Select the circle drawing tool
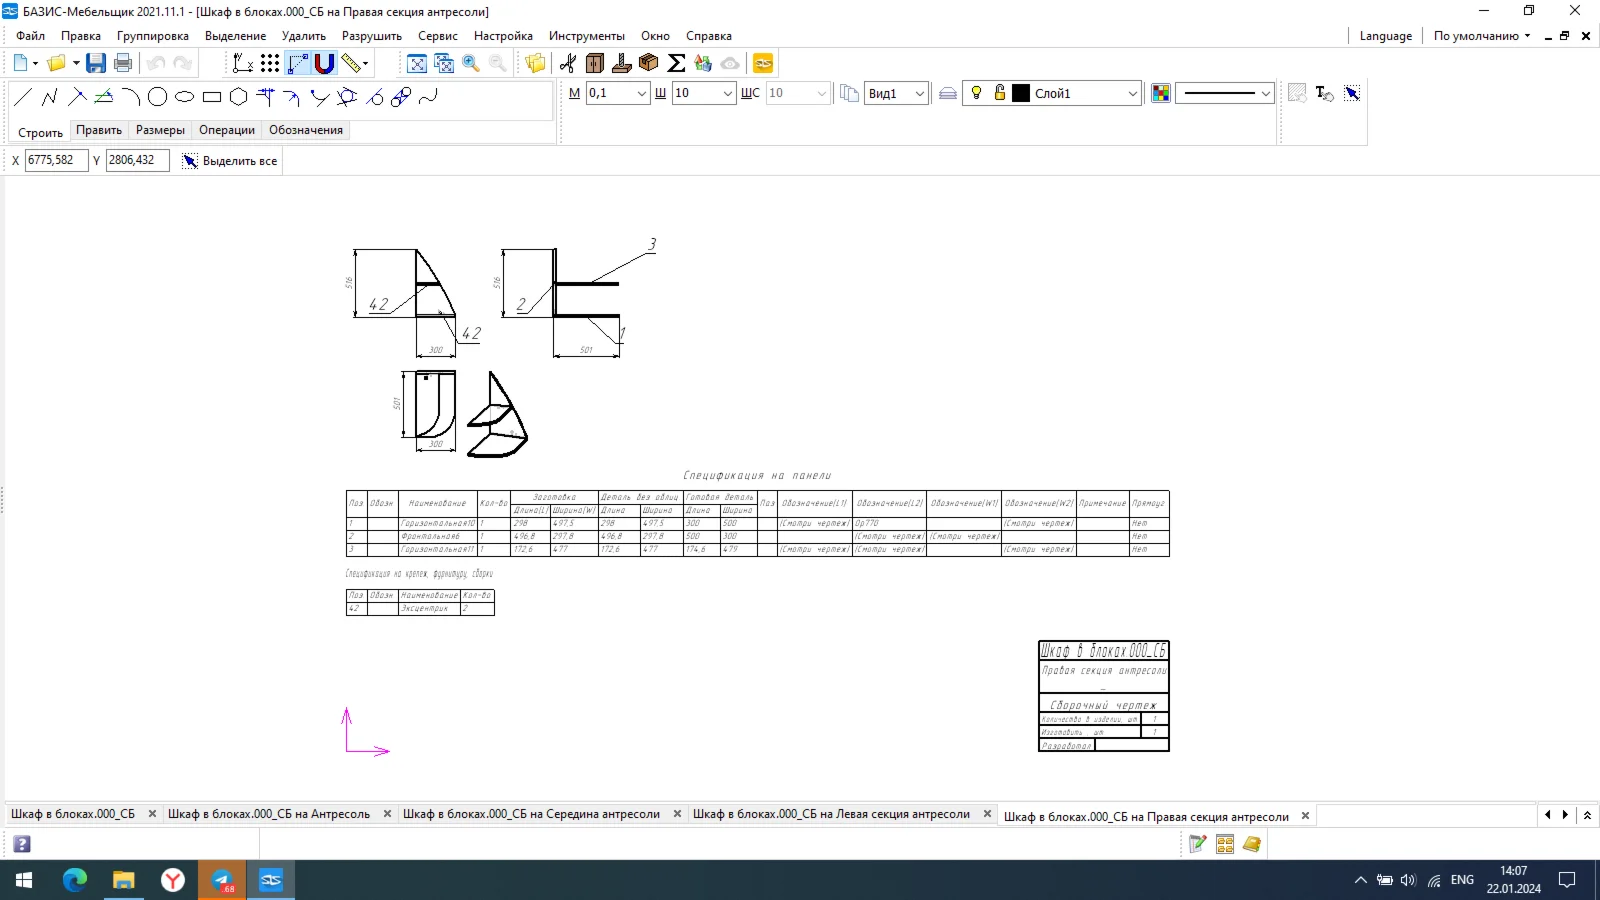 (157, 97)
